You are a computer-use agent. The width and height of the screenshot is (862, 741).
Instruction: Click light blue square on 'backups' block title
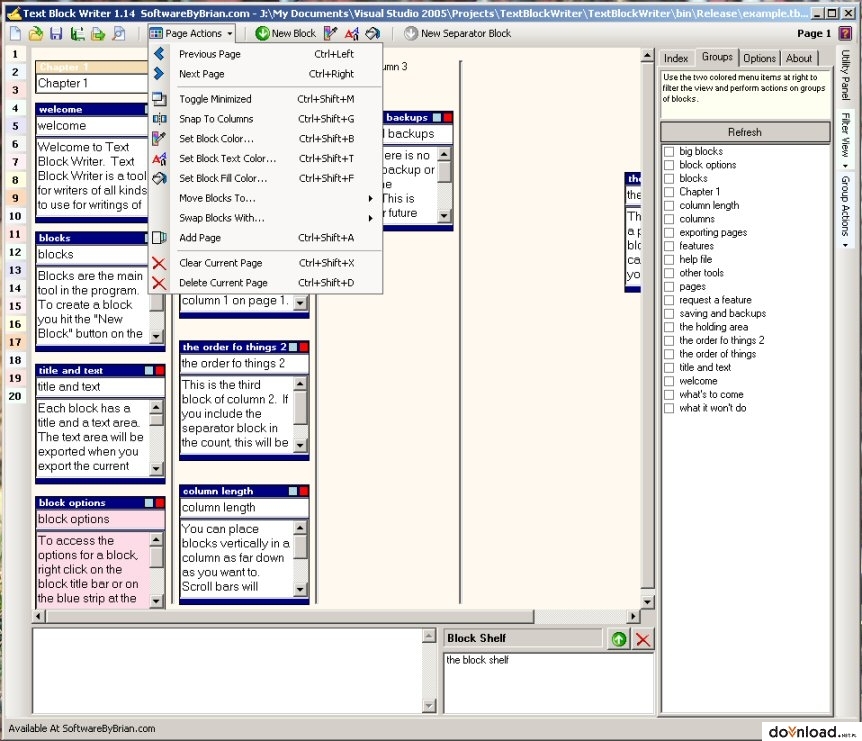(437, 117)
